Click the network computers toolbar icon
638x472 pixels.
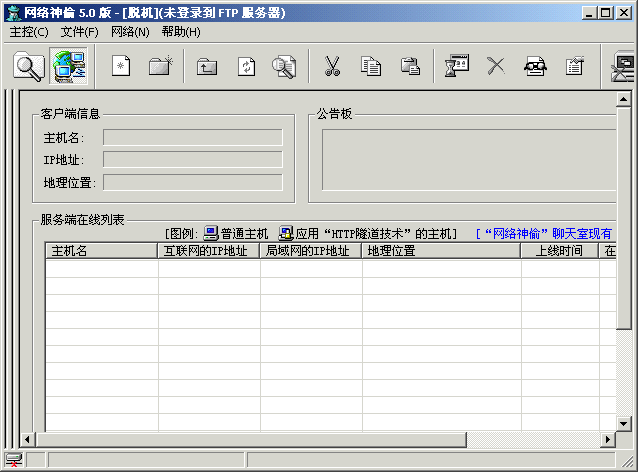[68, 67]
